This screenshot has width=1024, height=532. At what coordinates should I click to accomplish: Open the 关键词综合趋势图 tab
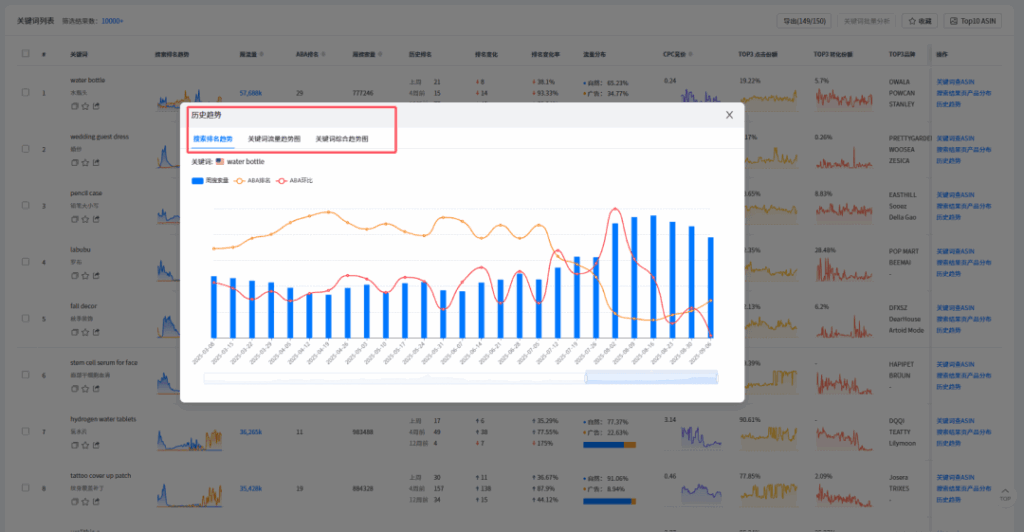[x=342, y=139]
